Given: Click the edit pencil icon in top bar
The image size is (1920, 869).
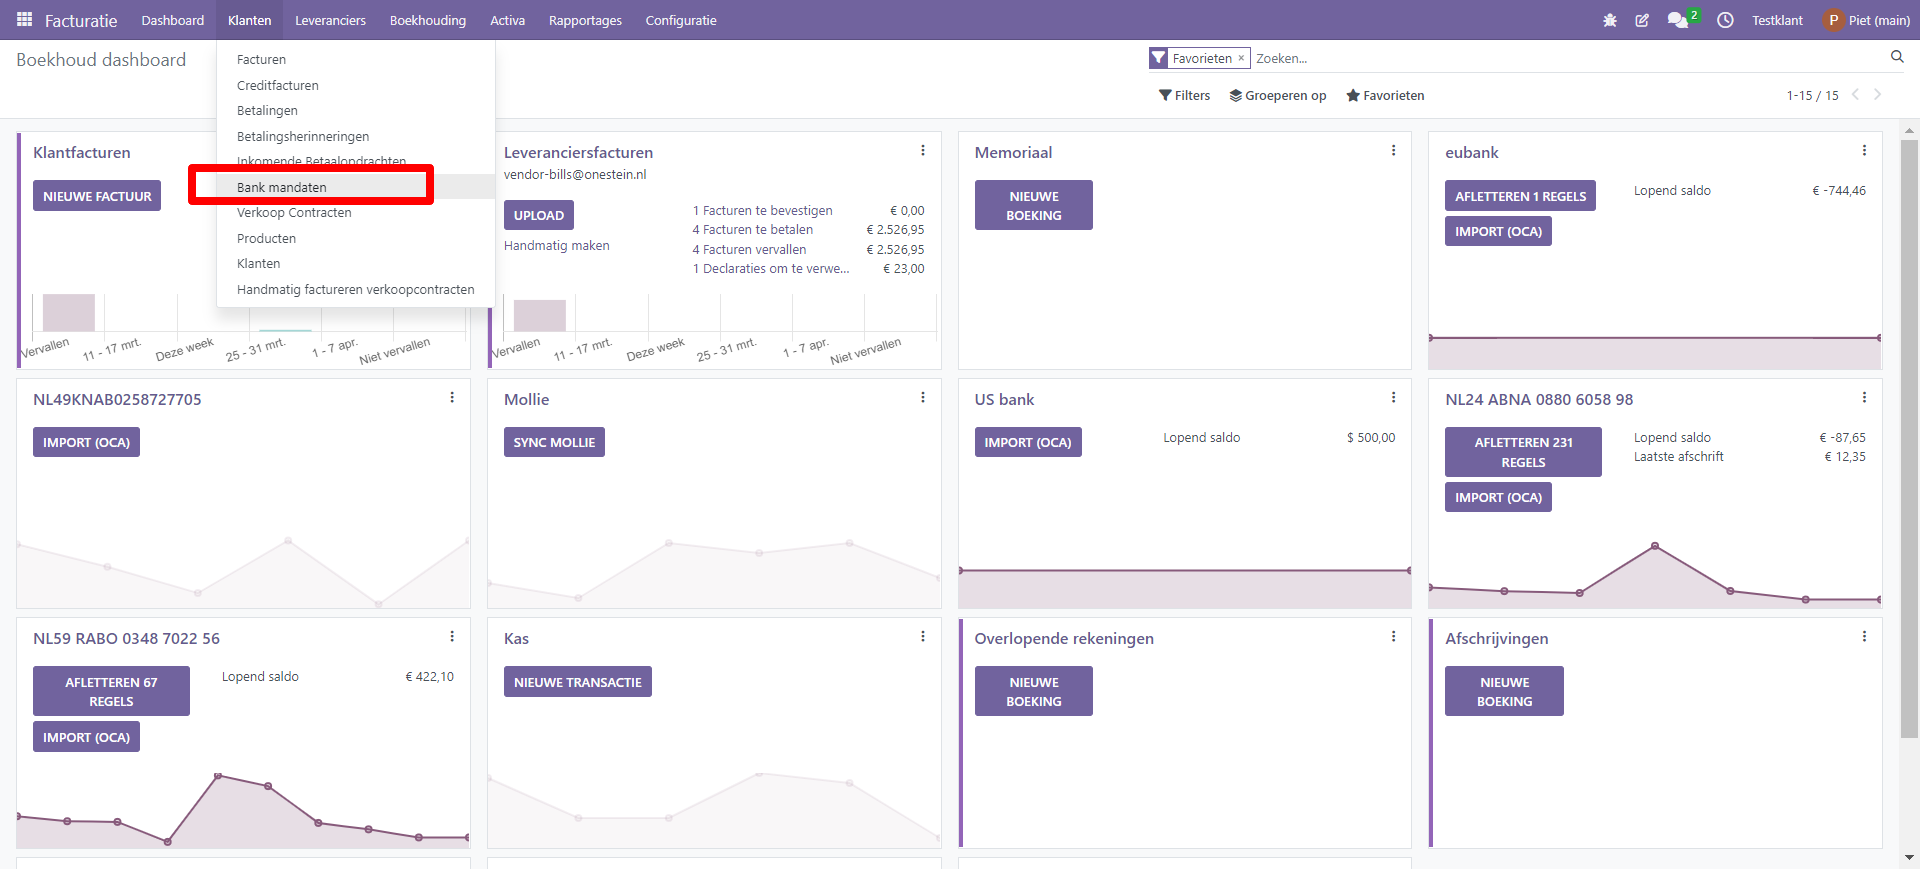Looking at the screenshot, I should [x=1642, y=20].
